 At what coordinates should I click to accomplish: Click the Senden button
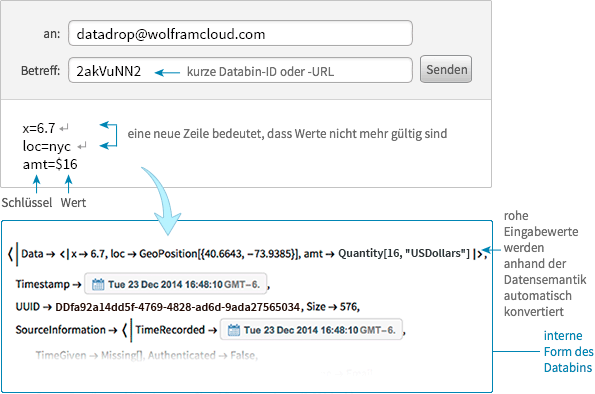(445, 69)
